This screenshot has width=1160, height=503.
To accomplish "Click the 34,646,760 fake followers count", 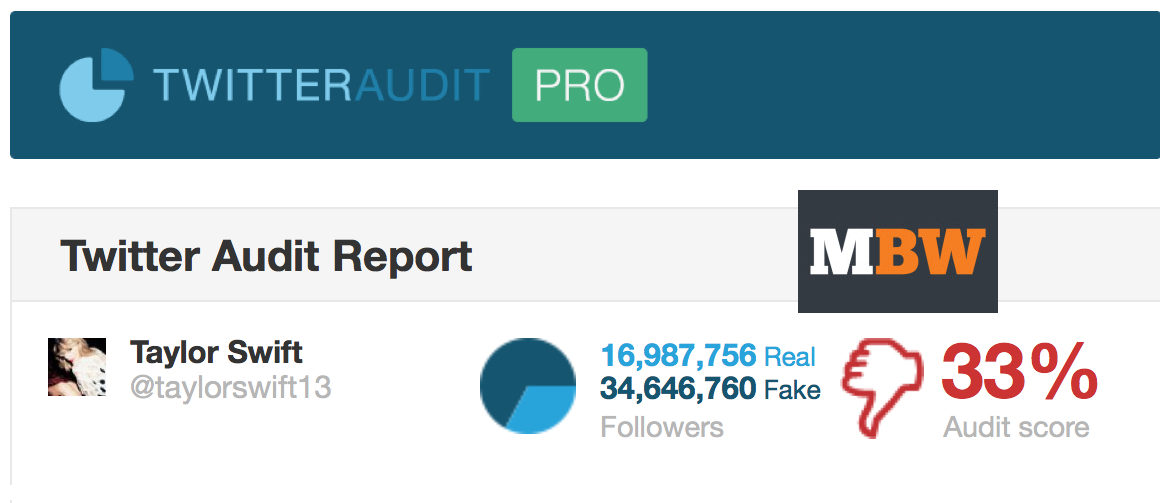I will pyautogui.click(x=678, y=388).
